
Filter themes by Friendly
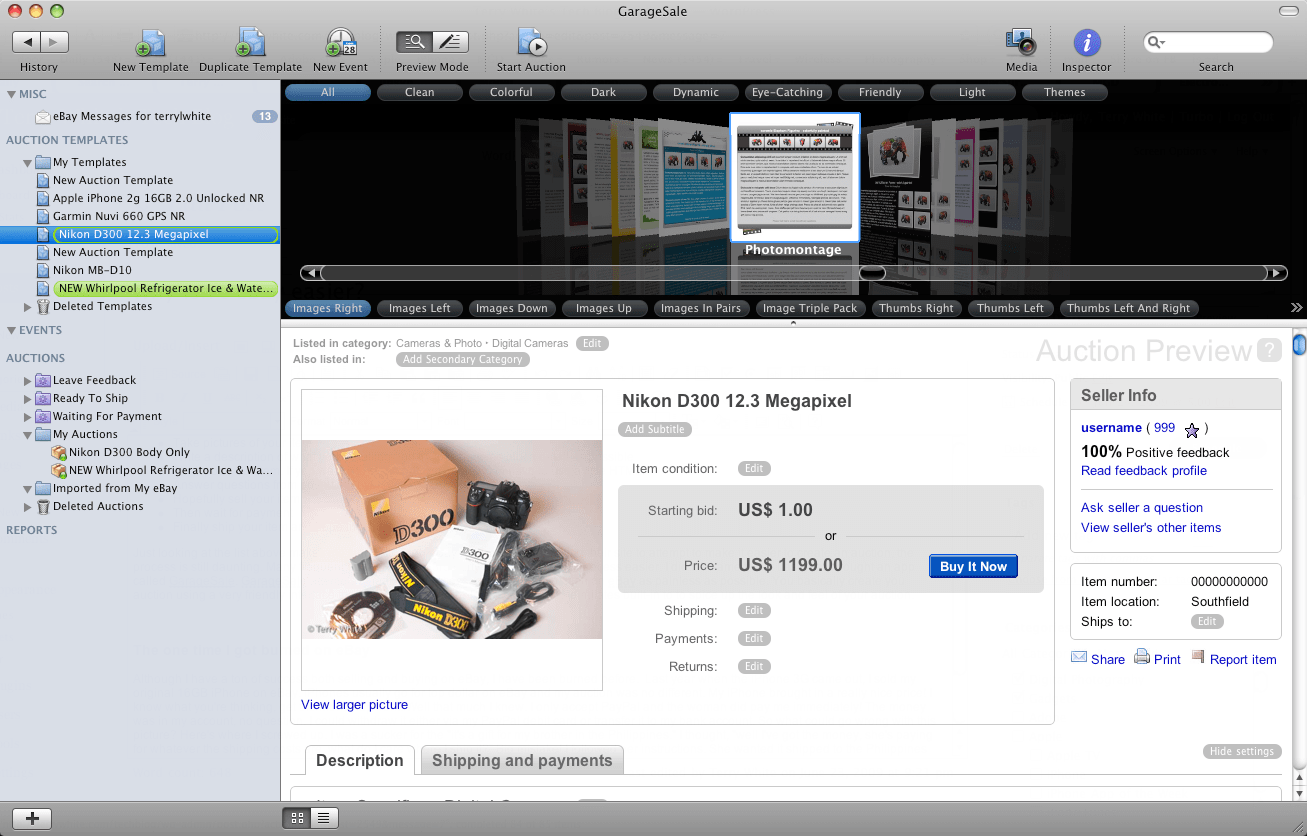point(880,92)
